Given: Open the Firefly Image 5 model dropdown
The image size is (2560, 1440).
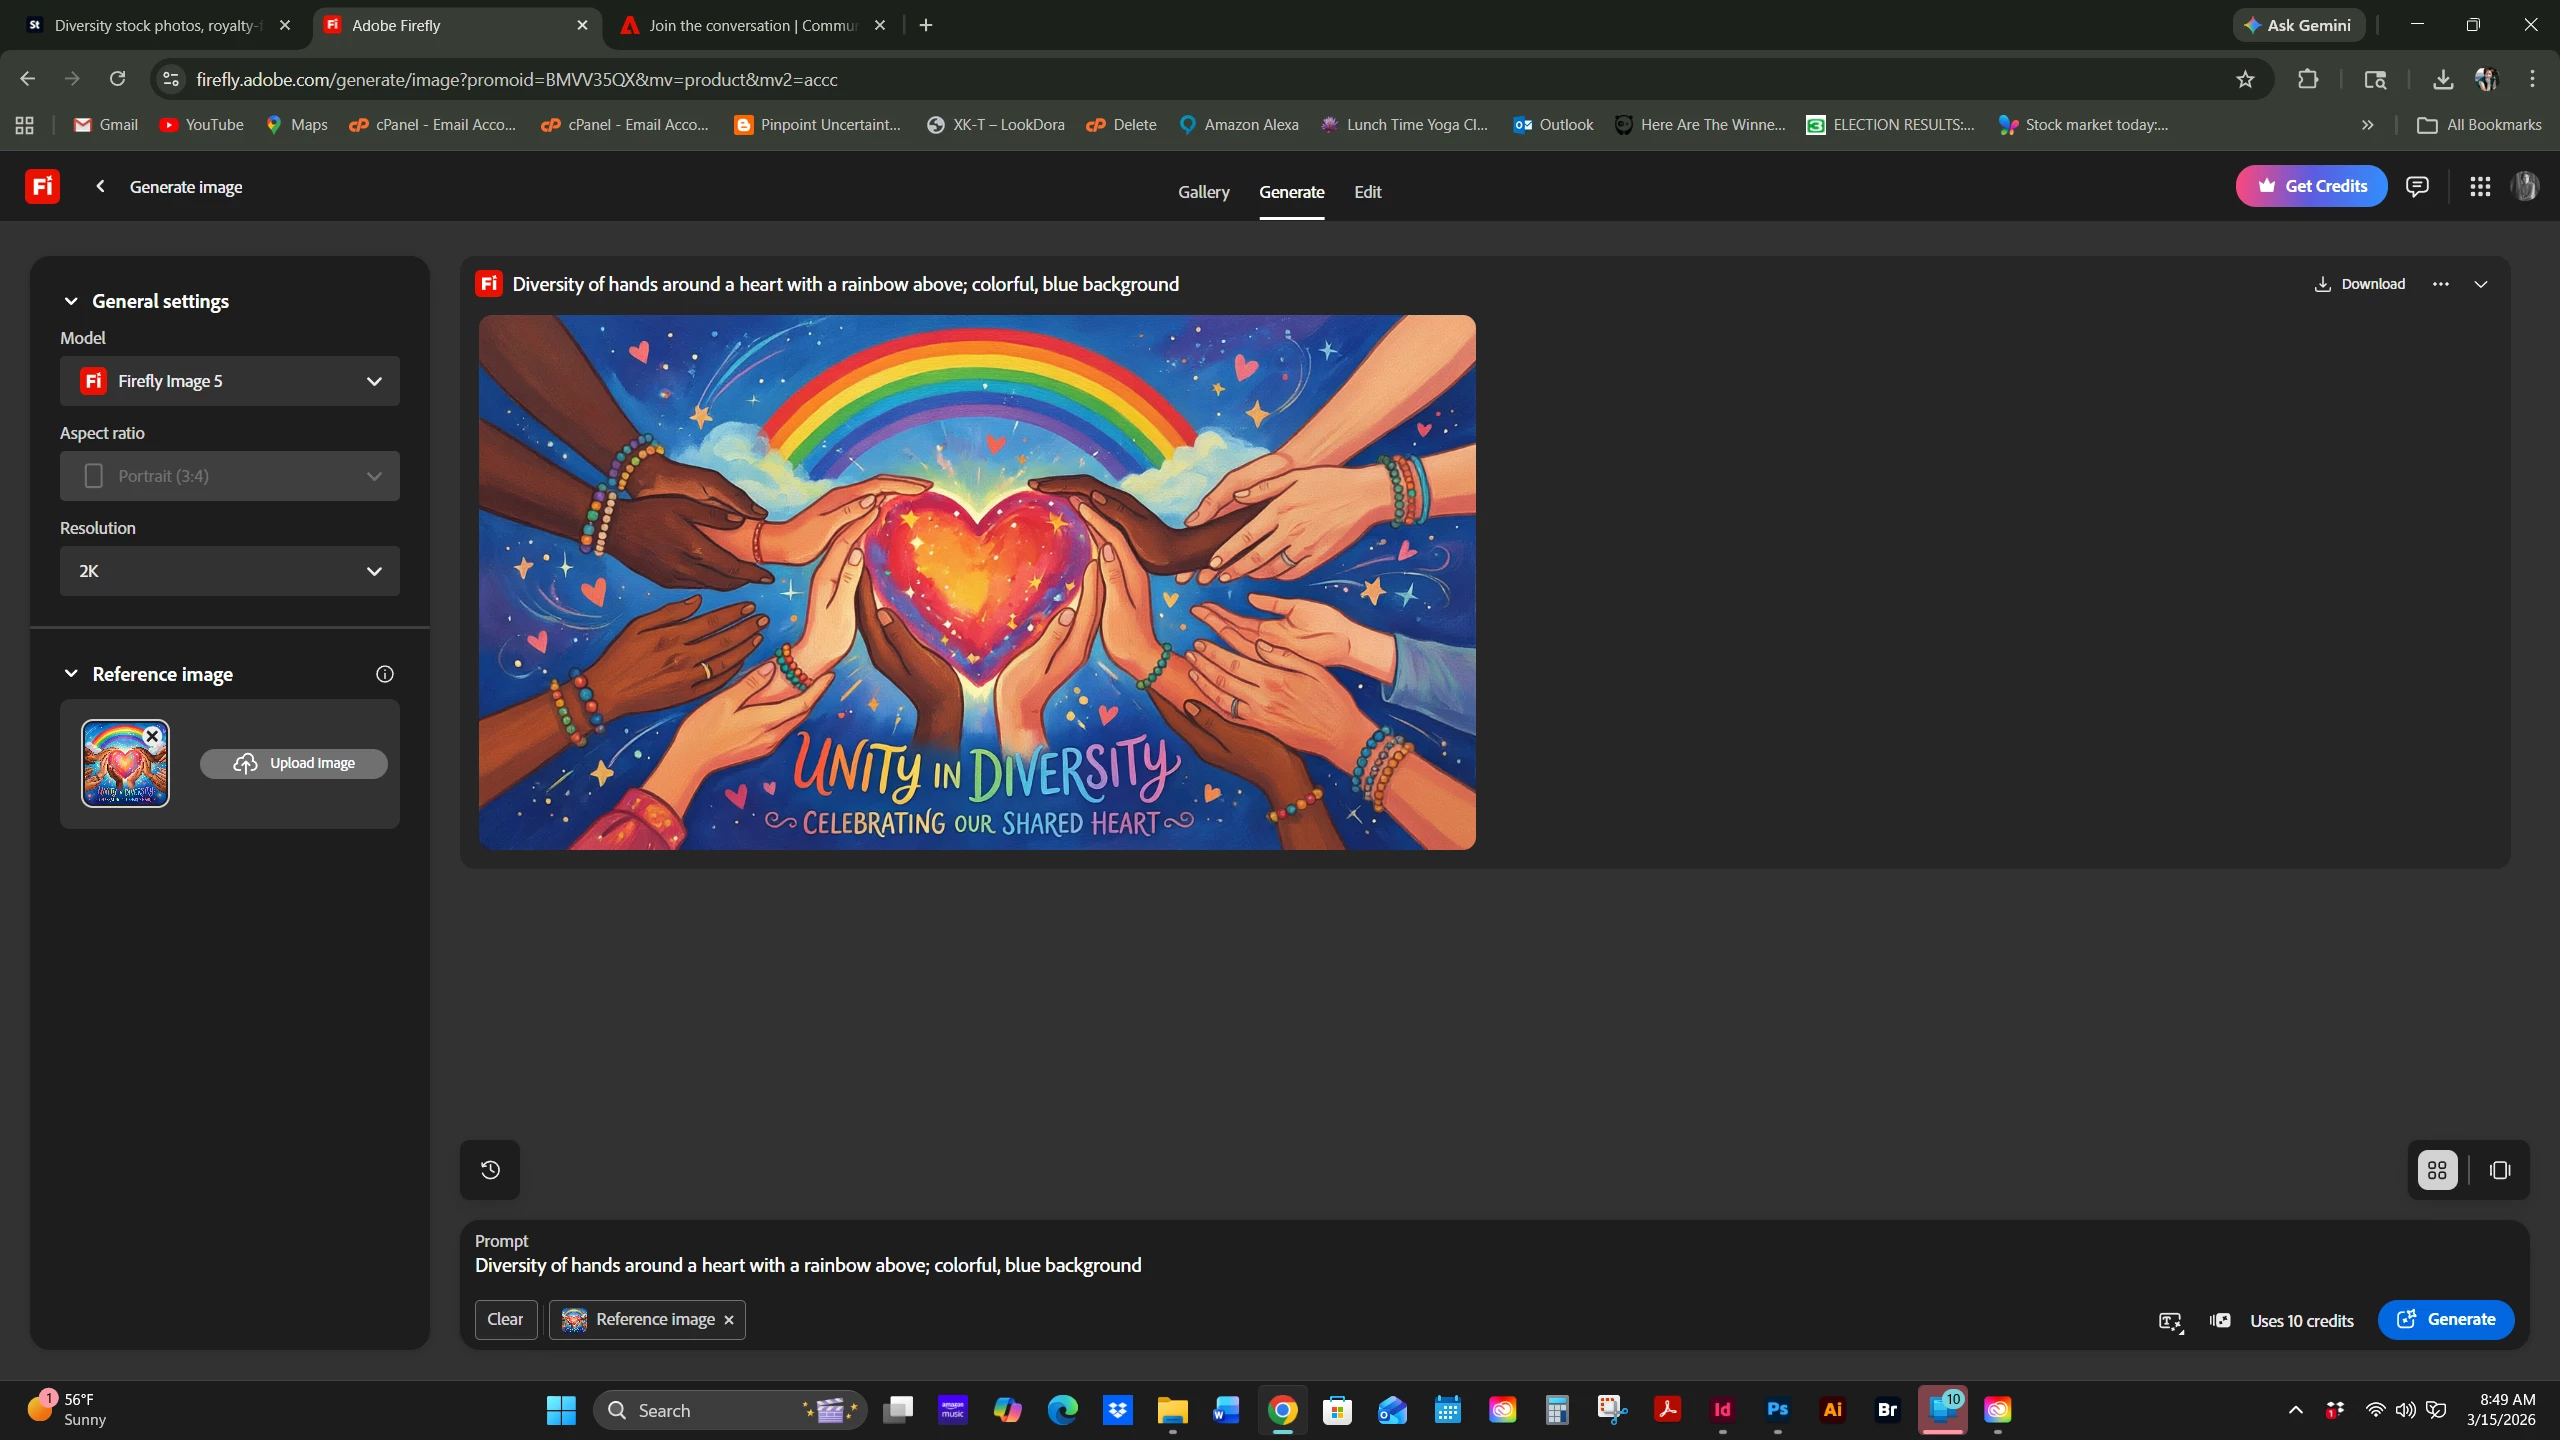Looking at the screenshot, I should coord(230,381).
